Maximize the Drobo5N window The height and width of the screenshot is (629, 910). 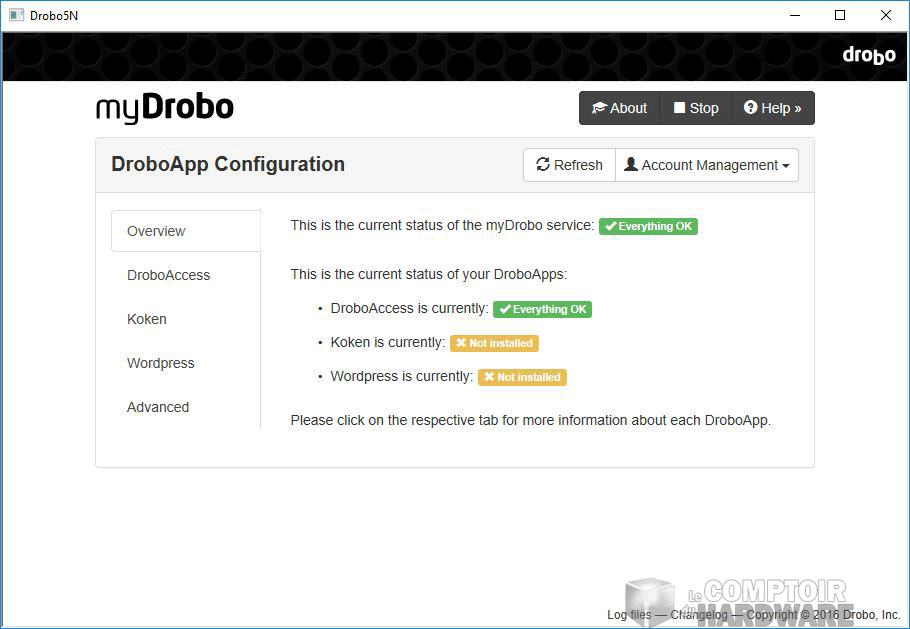(x=840, y=15)
